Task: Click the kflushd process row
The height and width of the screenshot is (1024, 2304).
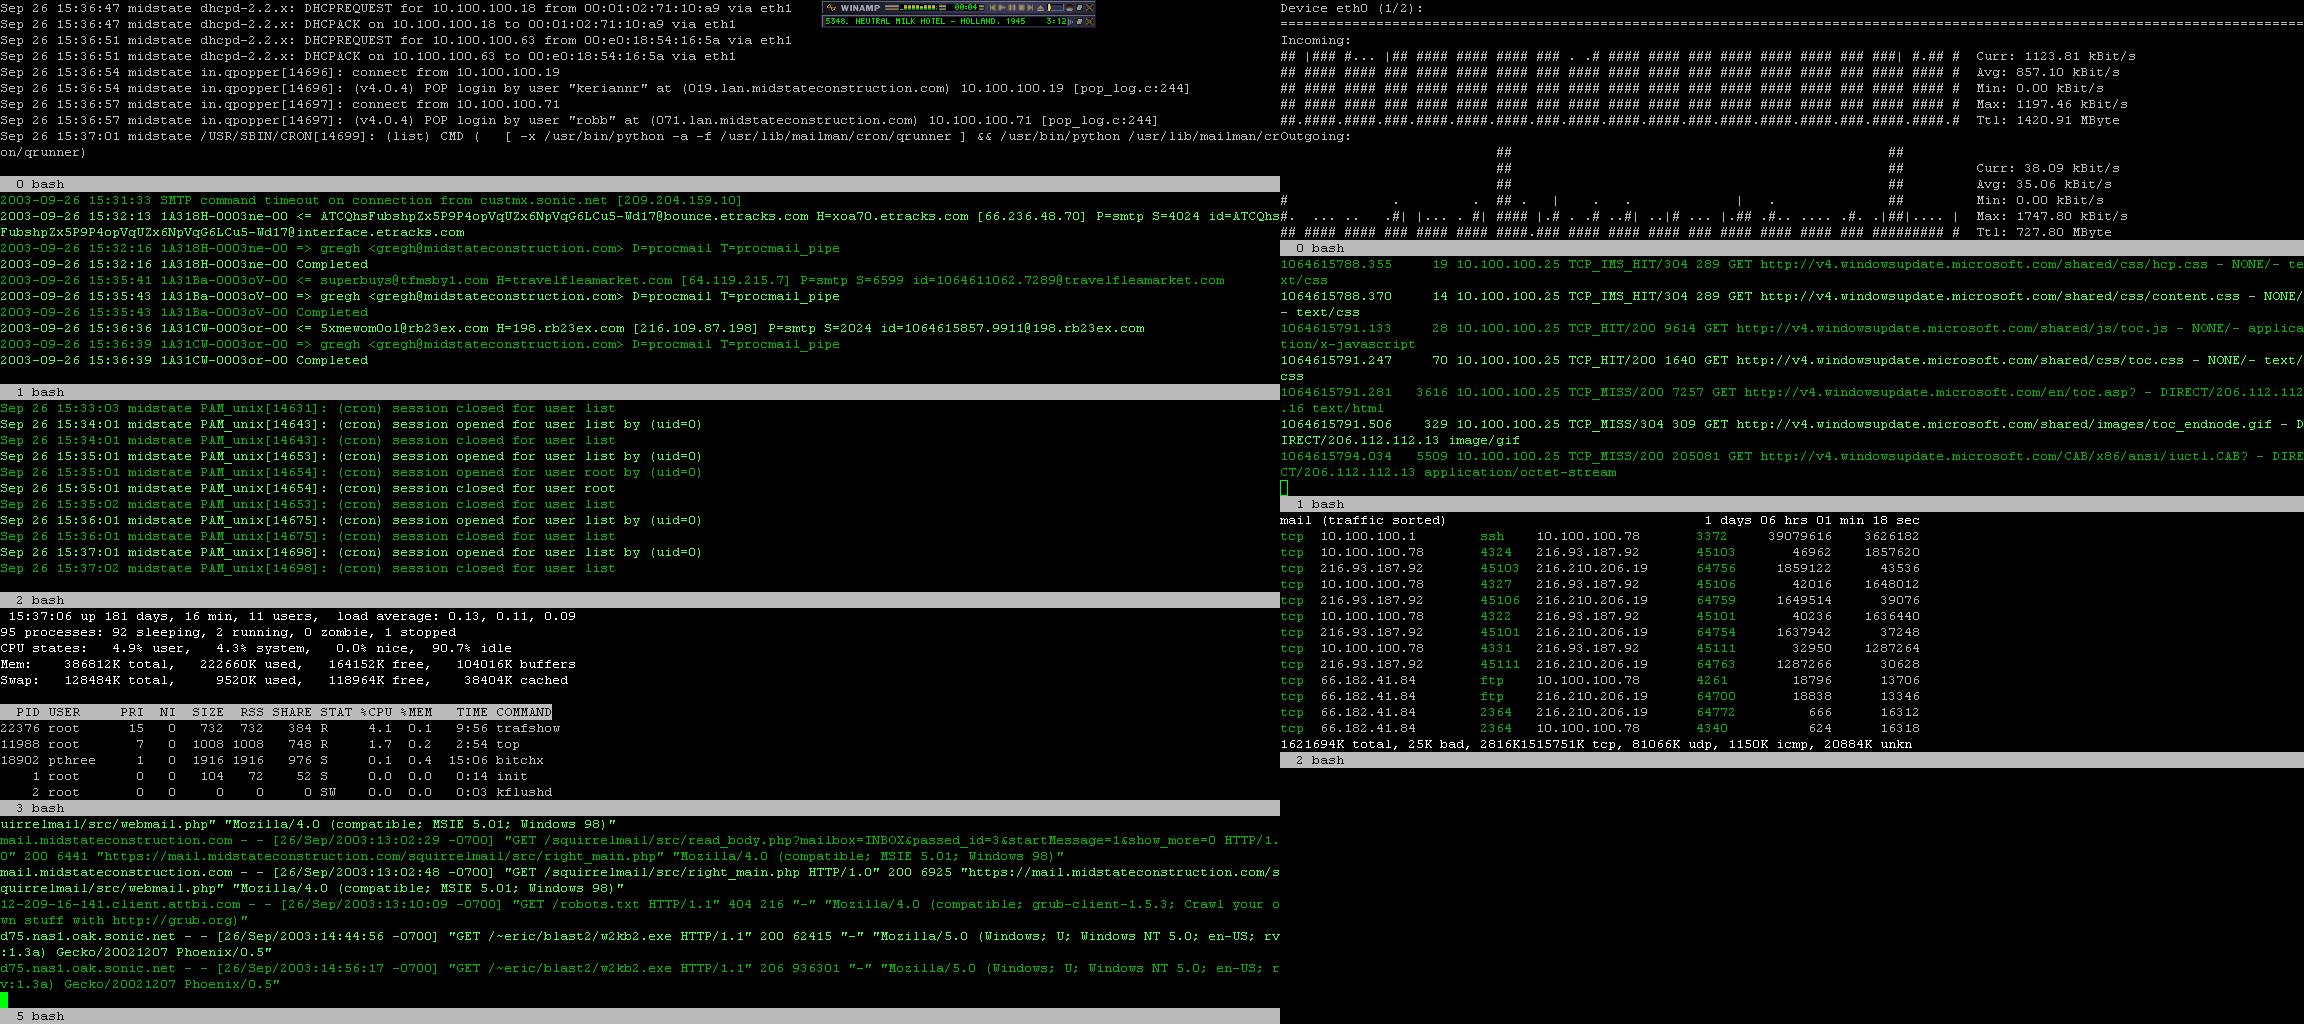Action: tap(276, 792)
